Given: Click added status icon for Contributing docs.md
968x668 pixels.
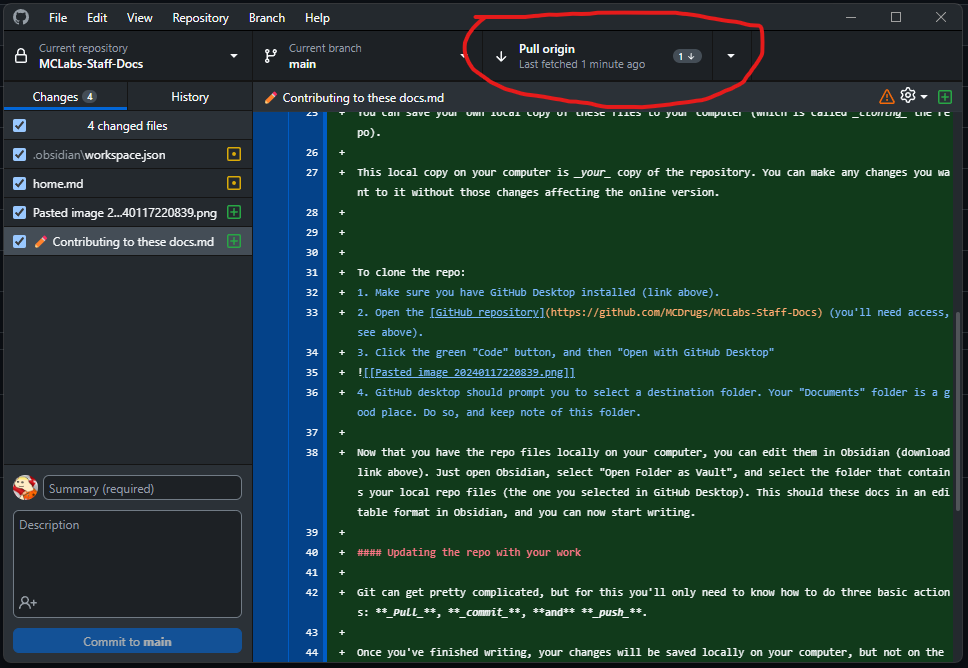Looking at the screenshot, I should pos(234,241).
